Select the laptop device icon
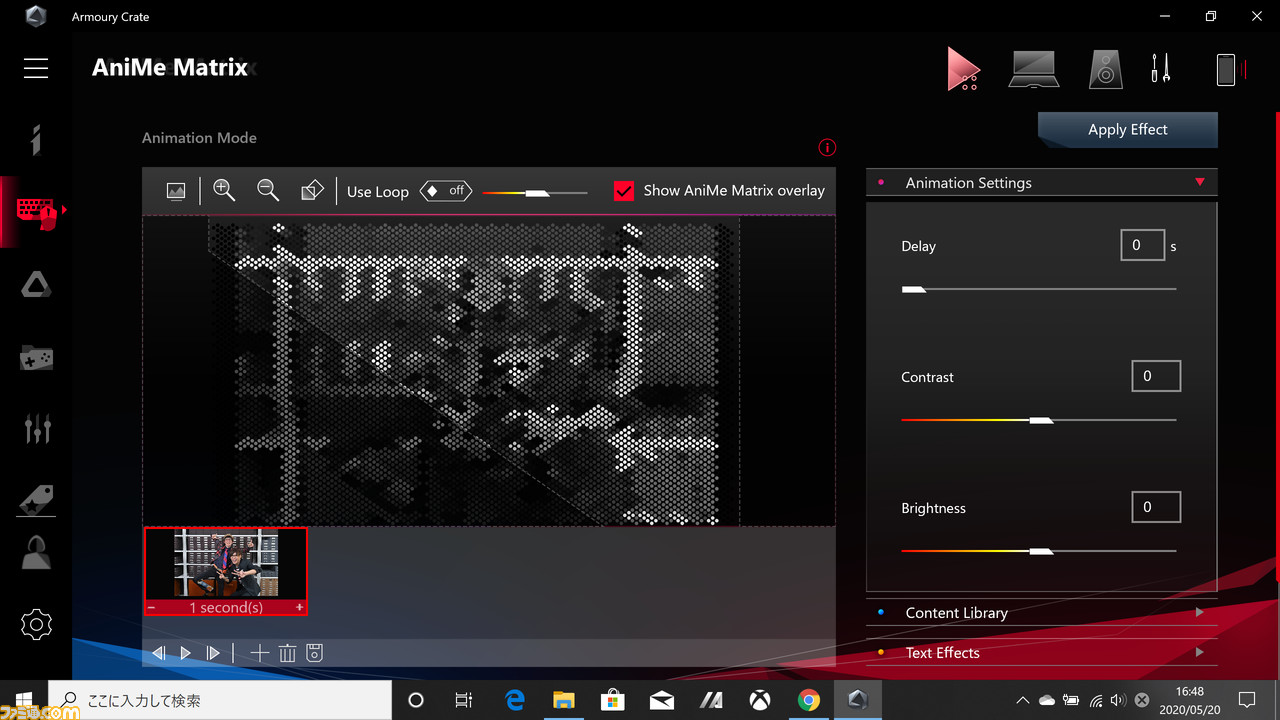Image resolution: width=1280 pixels, height=720 pixels. tap(1033, 69)
